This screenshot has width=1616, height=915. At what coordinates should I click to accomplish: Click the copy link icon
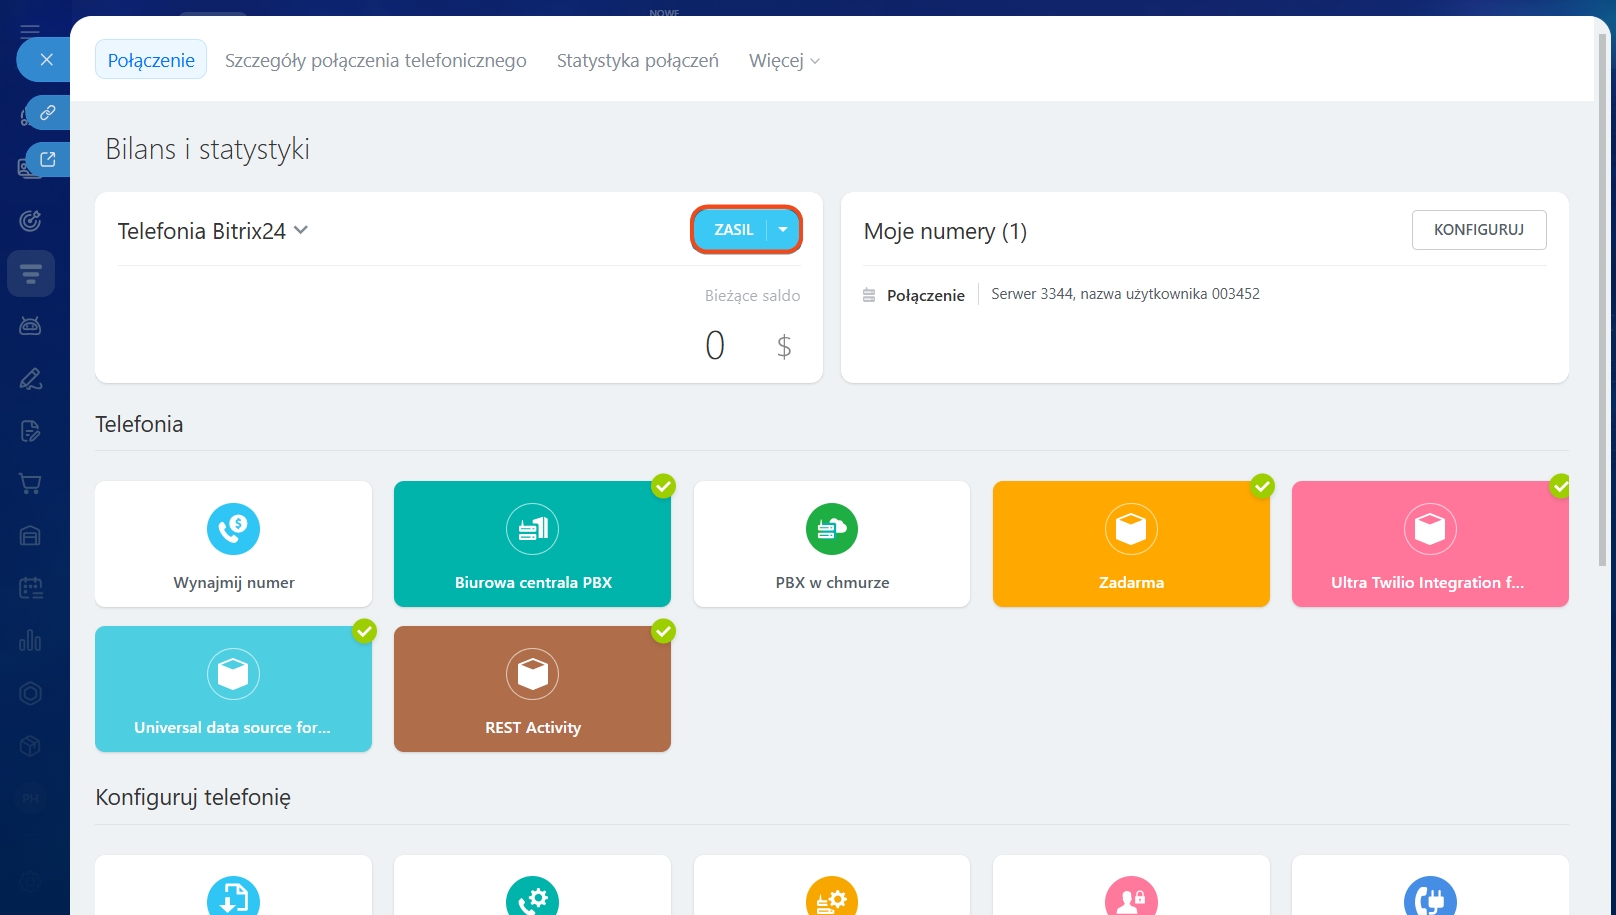click(47, 113)
